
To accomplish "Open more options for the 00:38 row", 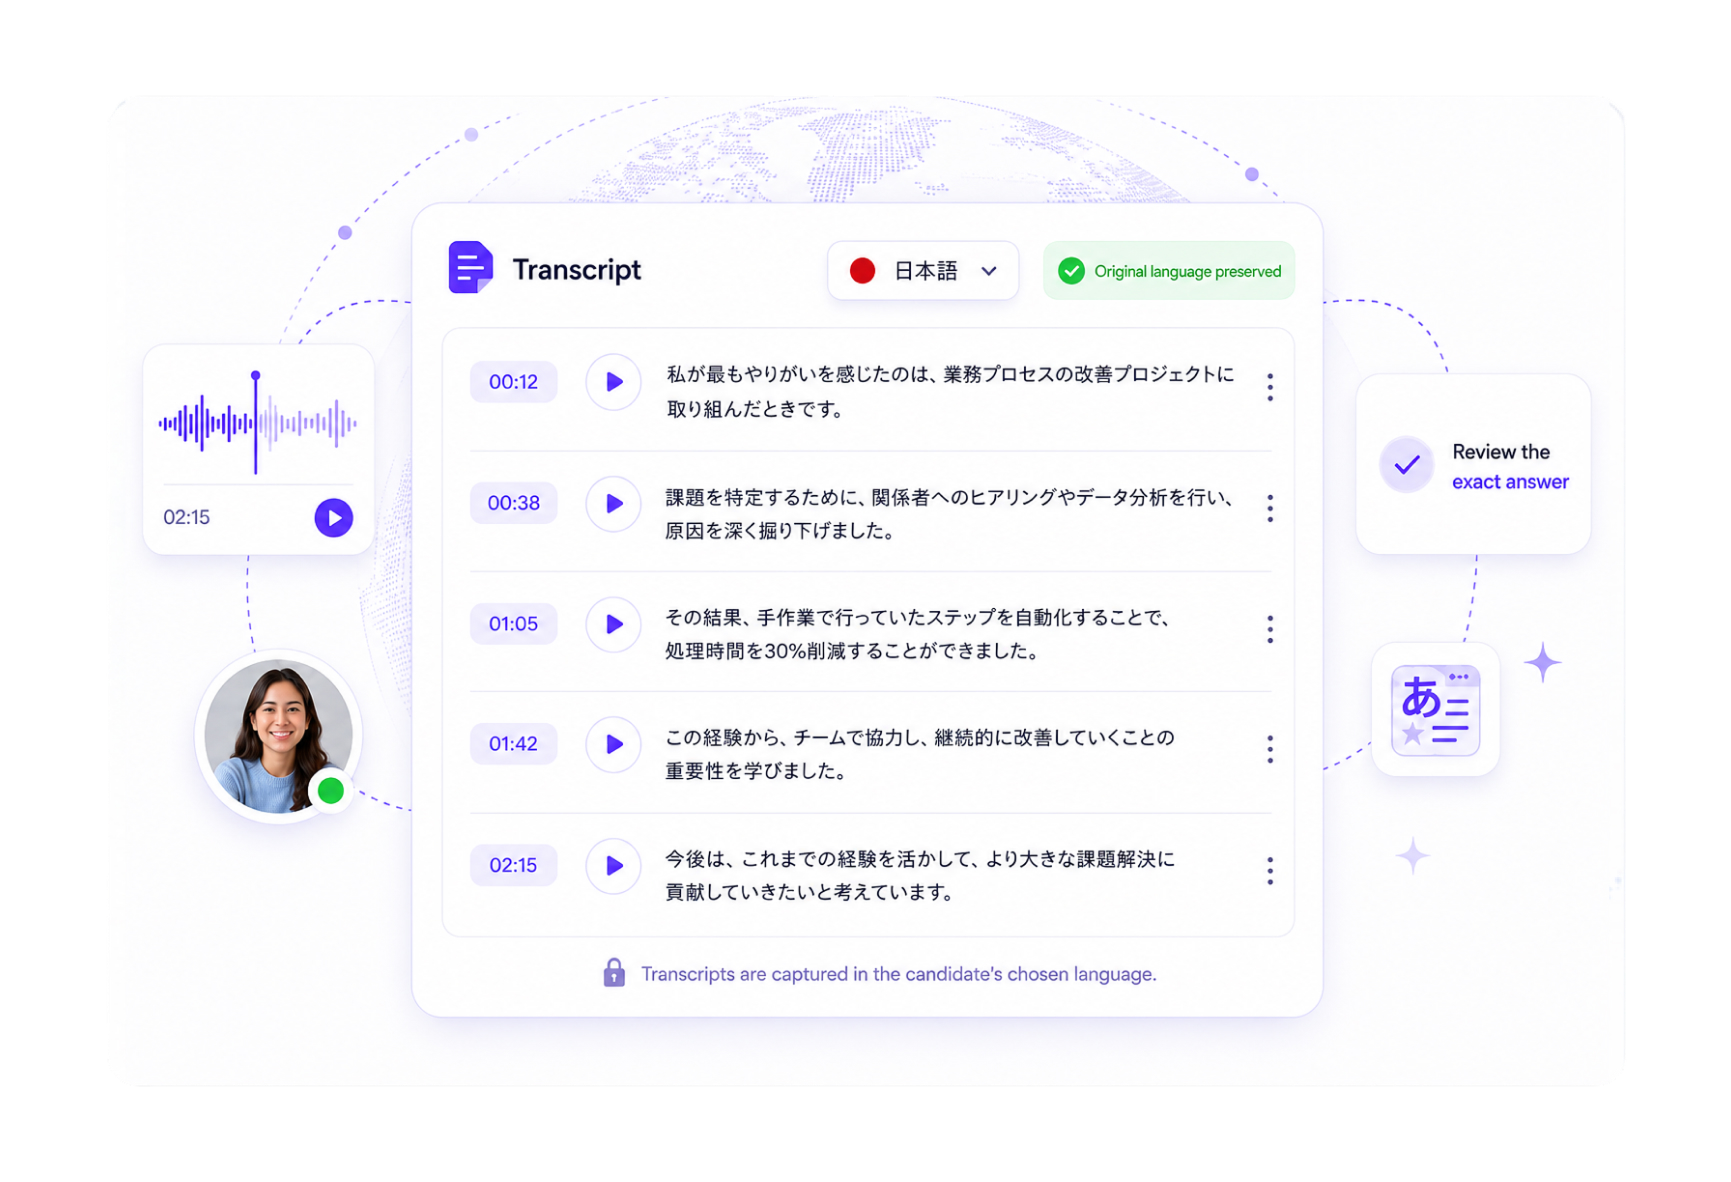I will (1269, 508).
